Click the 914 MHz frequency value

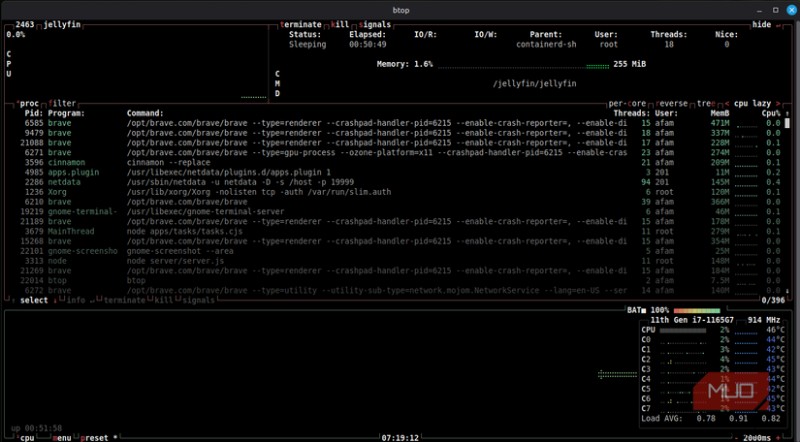pos(764,320)
